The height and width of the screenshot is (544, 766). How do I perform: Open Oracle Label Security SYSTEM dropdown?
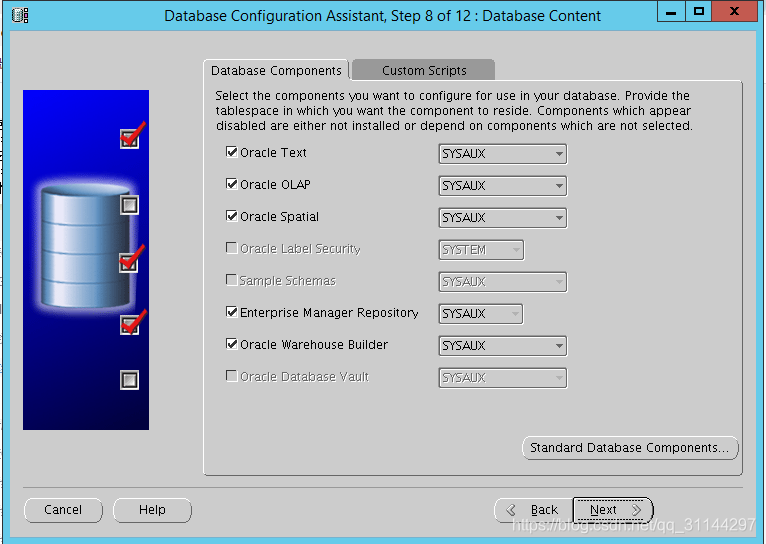click(x=481, y=250)
